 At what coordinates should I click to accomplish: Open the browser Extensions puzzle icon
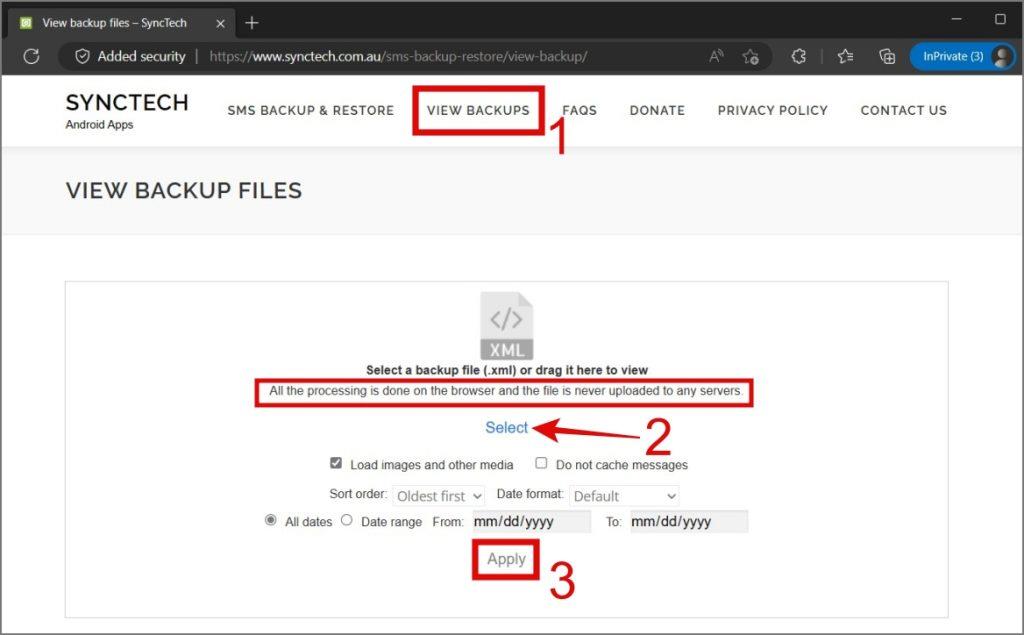(x=798, y=56)
